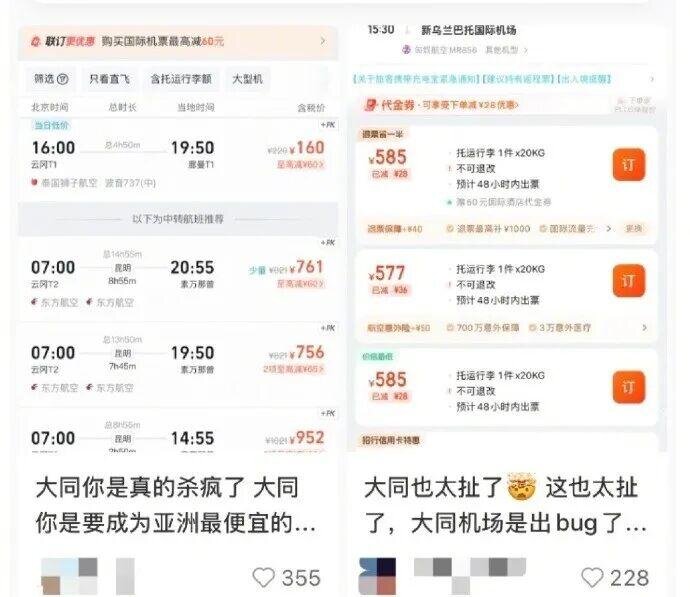Viewport: 690px width, 597px height.
Task: Open the right post author avatar
Action: point(377,576)
